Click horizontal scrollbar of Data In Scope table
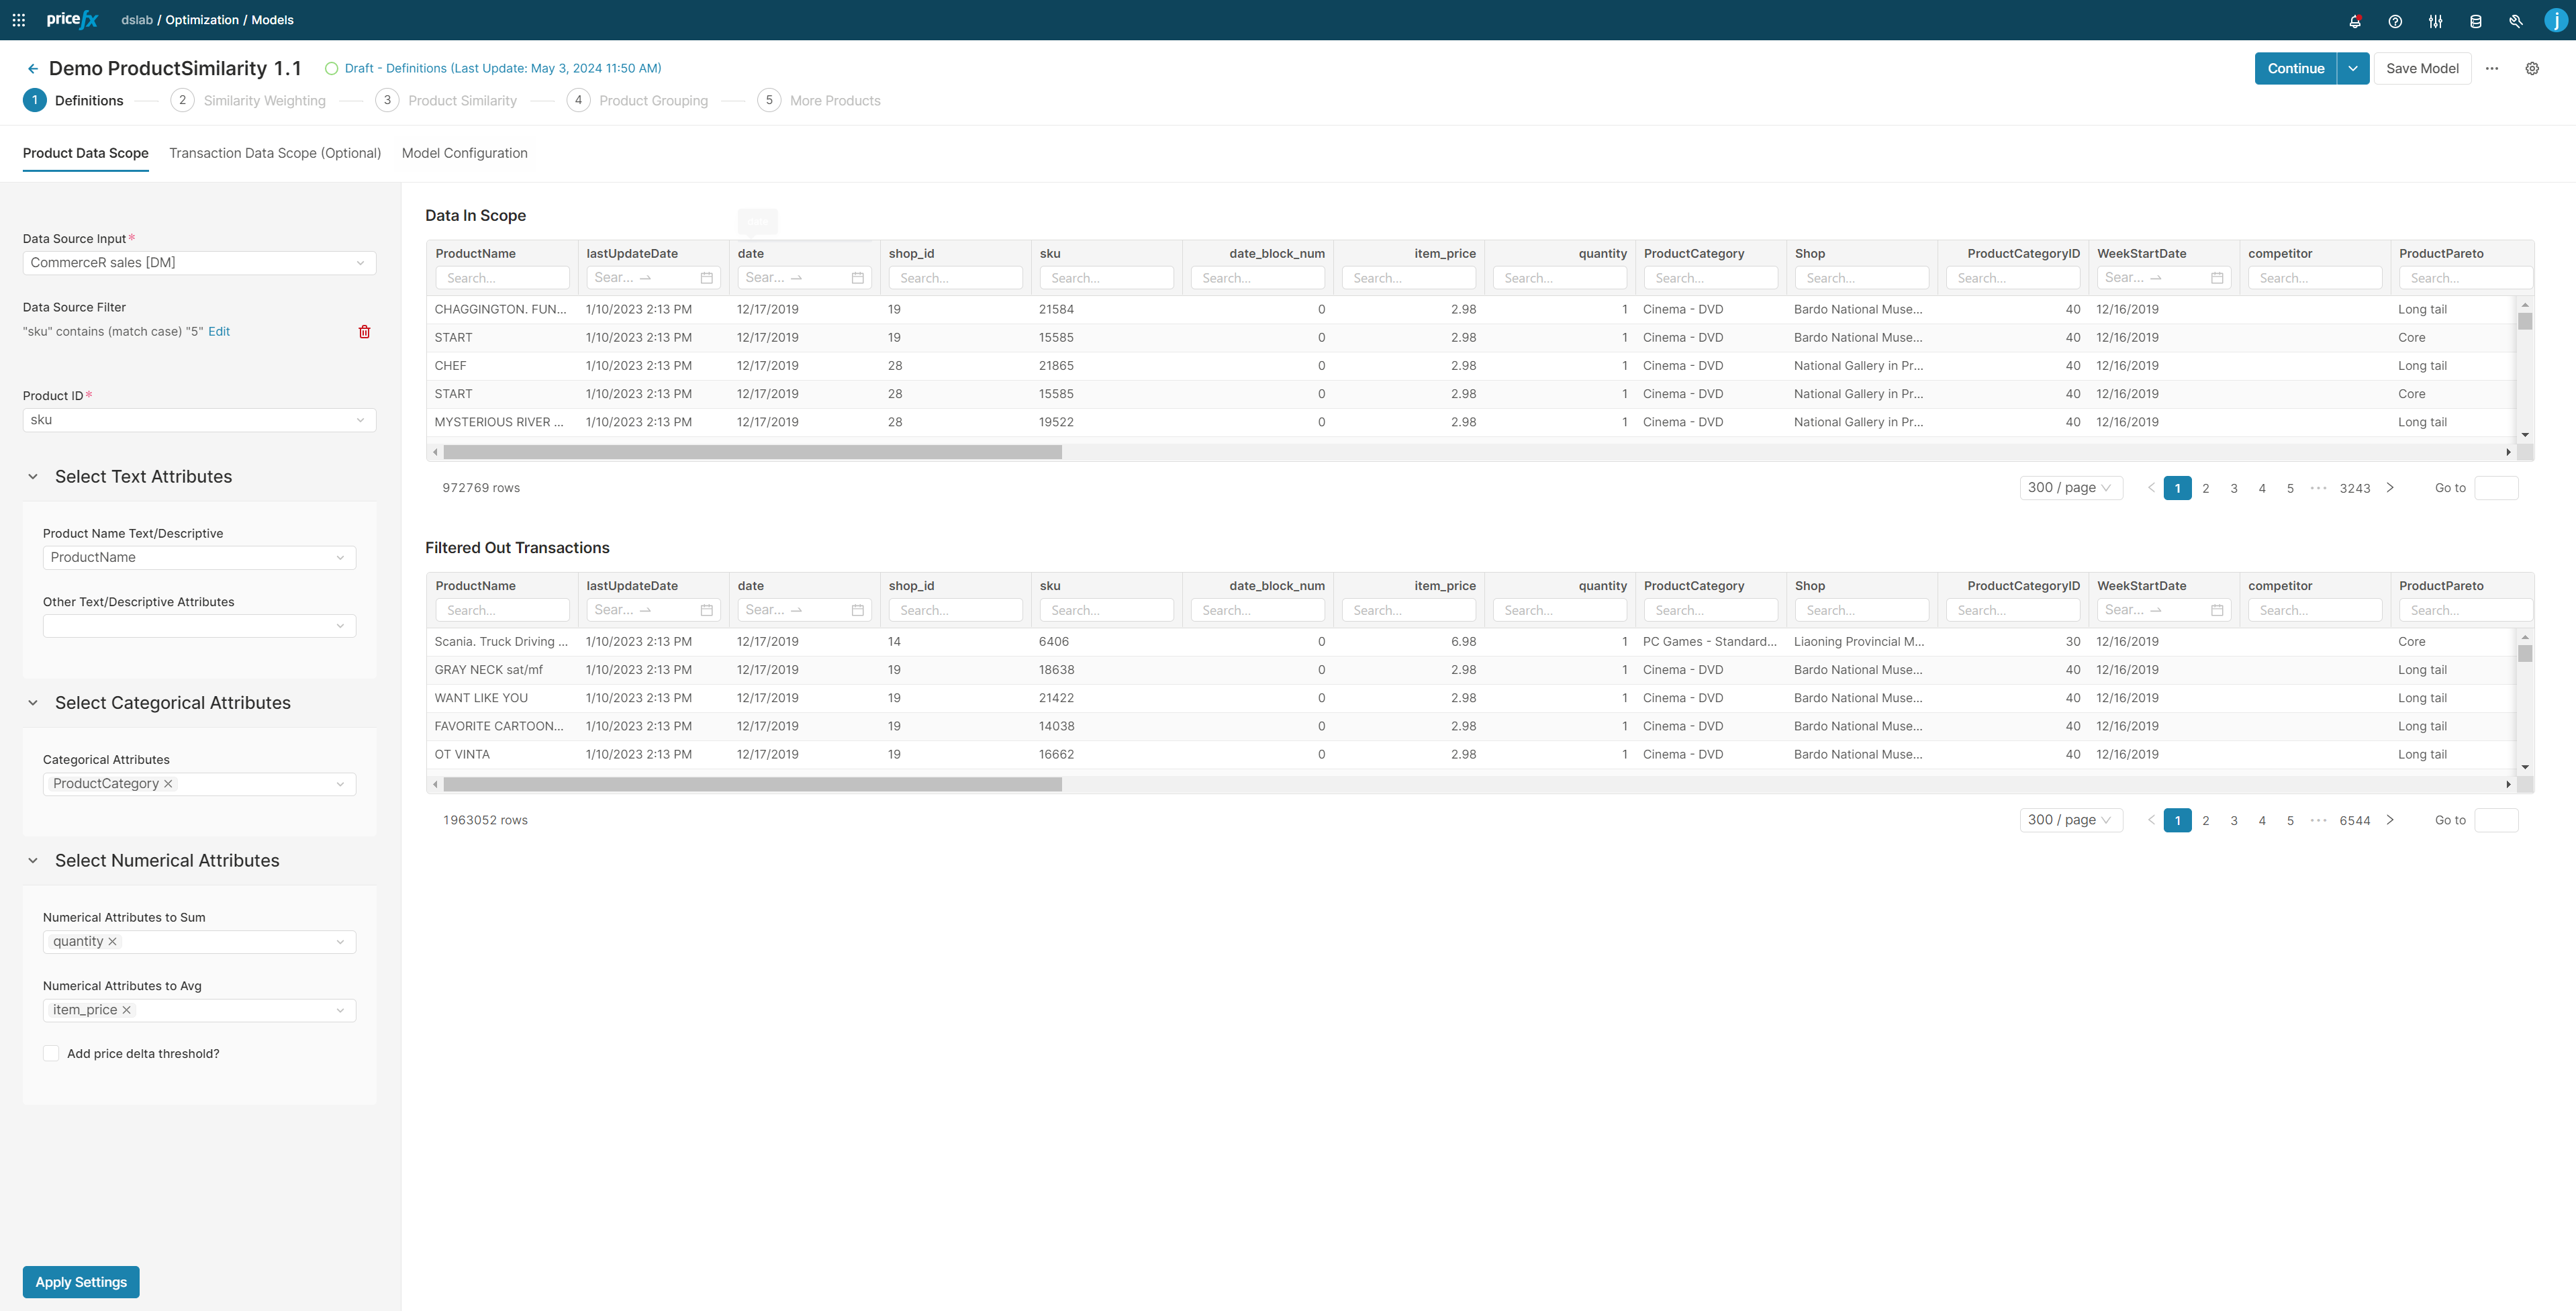 click(752, 452)
